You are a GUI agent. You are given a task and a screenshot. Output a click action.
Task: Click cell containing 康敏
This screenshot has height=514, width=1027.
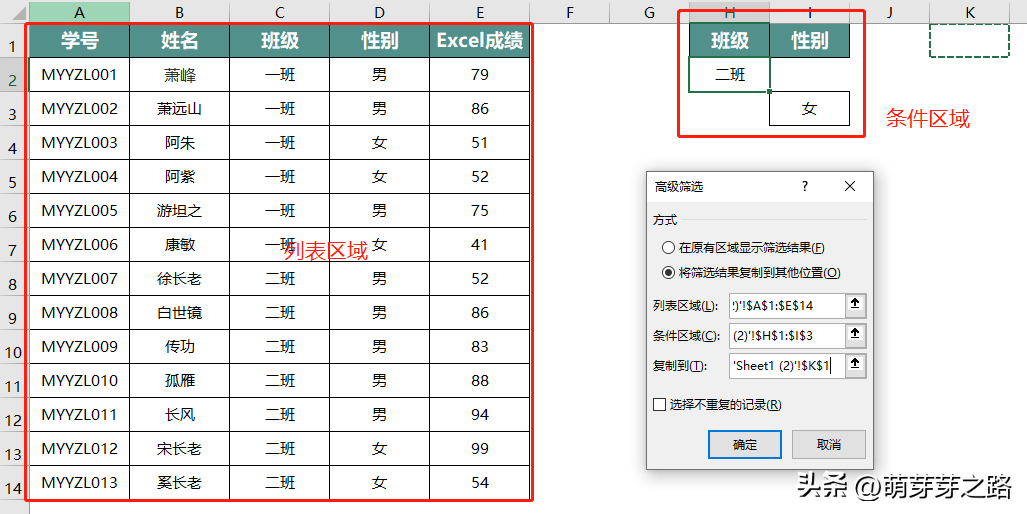click(179, 245)
